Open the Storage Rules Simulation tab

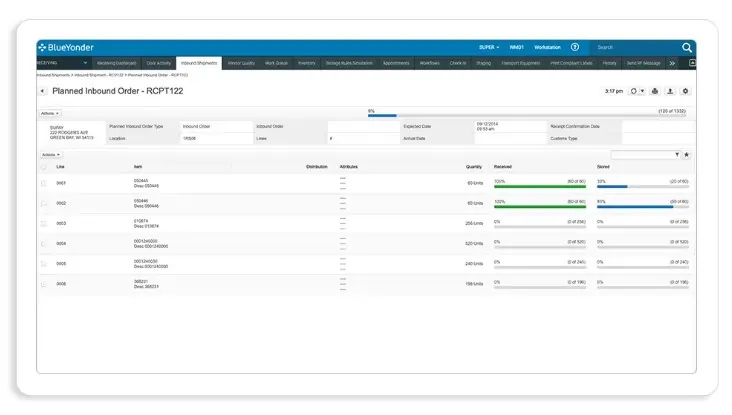click(349, 63)
